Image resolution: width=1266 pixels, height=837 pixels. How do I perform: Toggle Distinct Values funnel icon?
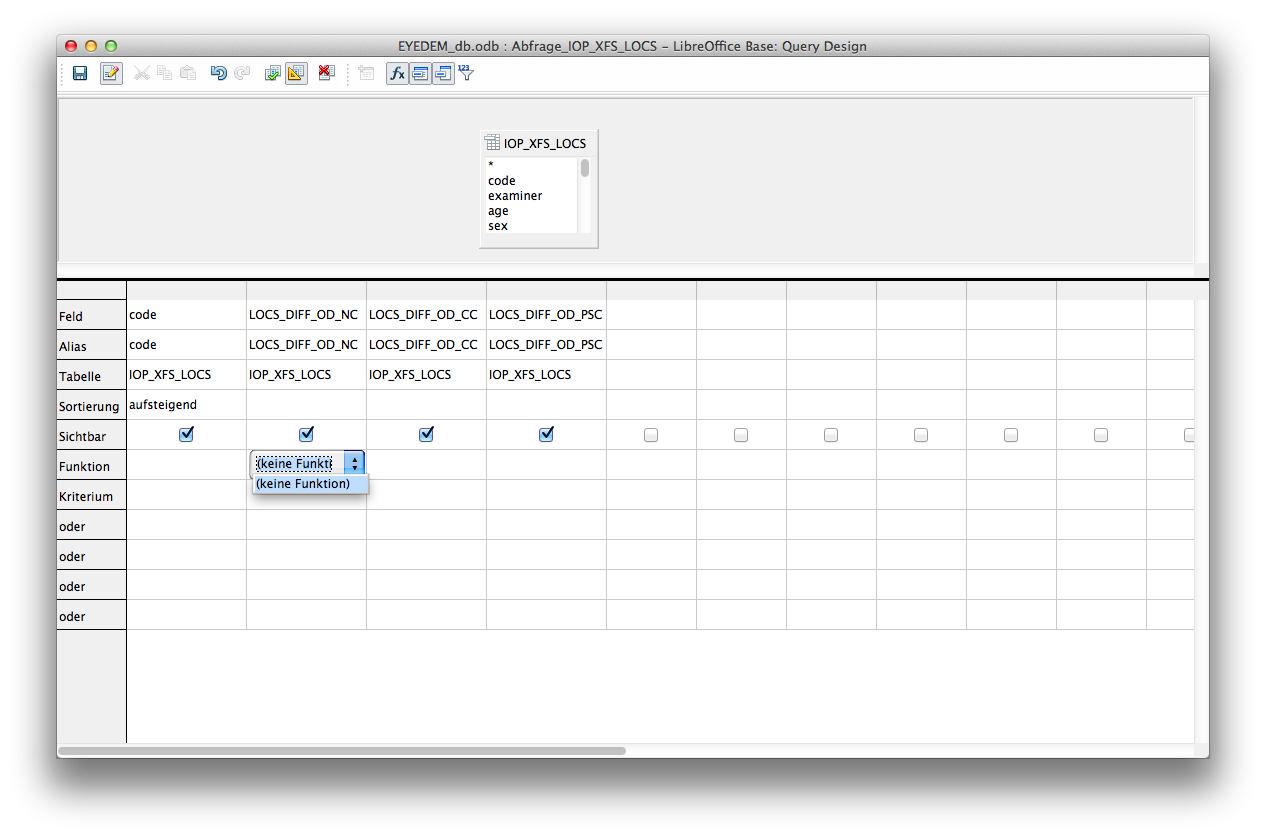(466, 73)
